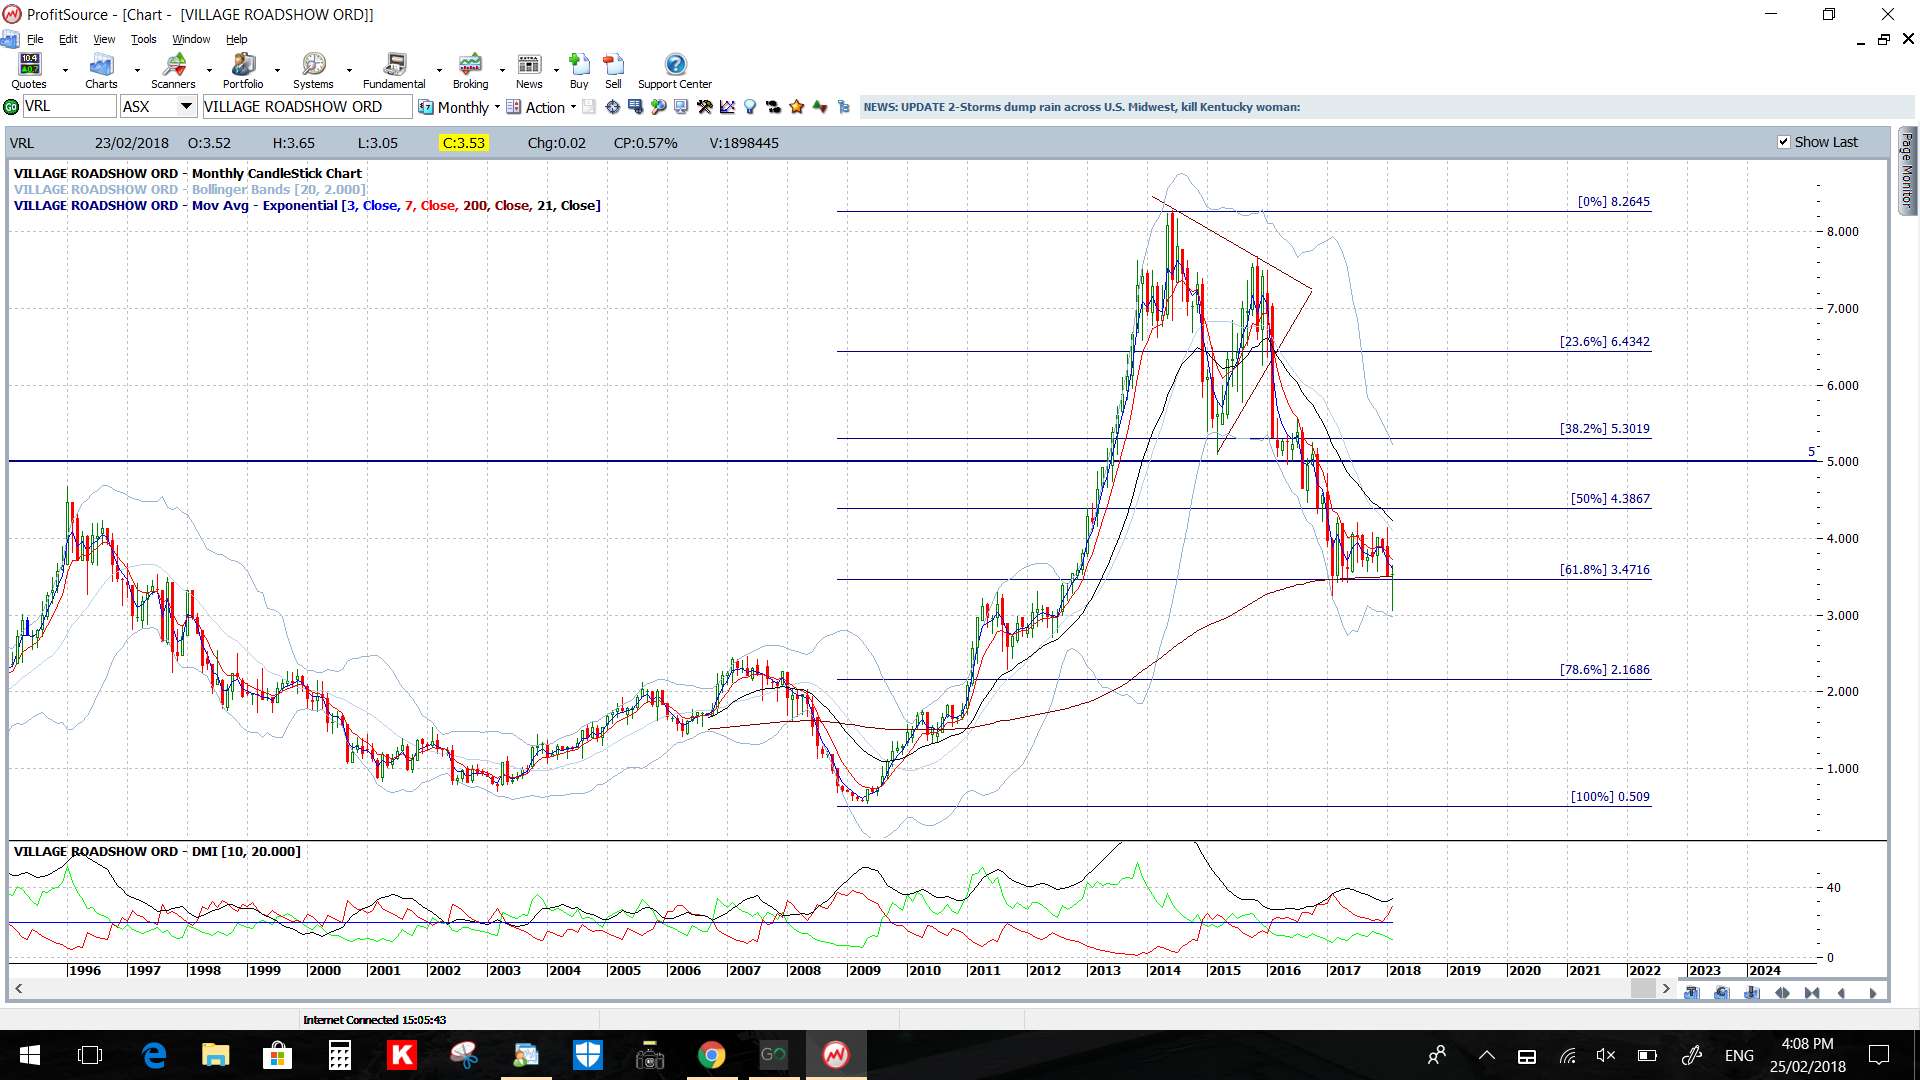Click the horizontal scrollbar left arrow
Viewport: 1920px width, 1080px height.
(x=18, y=989)
